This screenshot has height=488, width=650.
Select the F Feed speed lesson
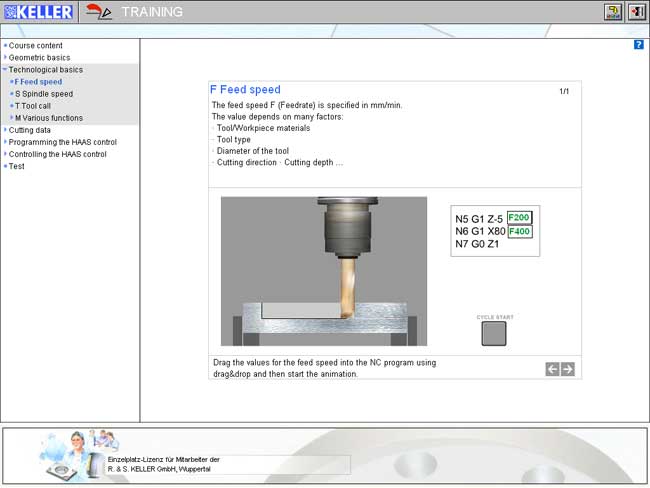coord(38,82)
